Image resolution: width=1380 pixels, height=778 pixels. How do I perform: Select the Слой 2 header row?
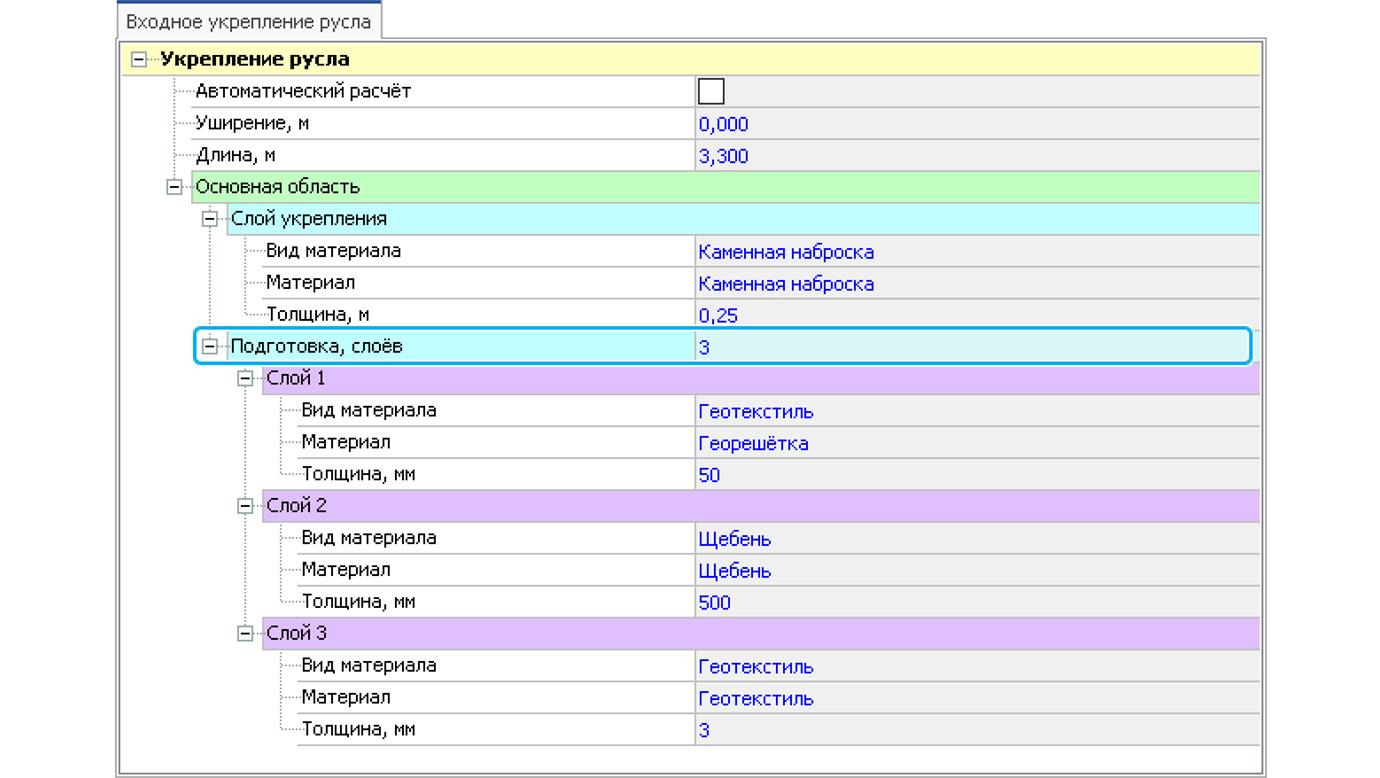pyautogui.click(x=761, y=506)
